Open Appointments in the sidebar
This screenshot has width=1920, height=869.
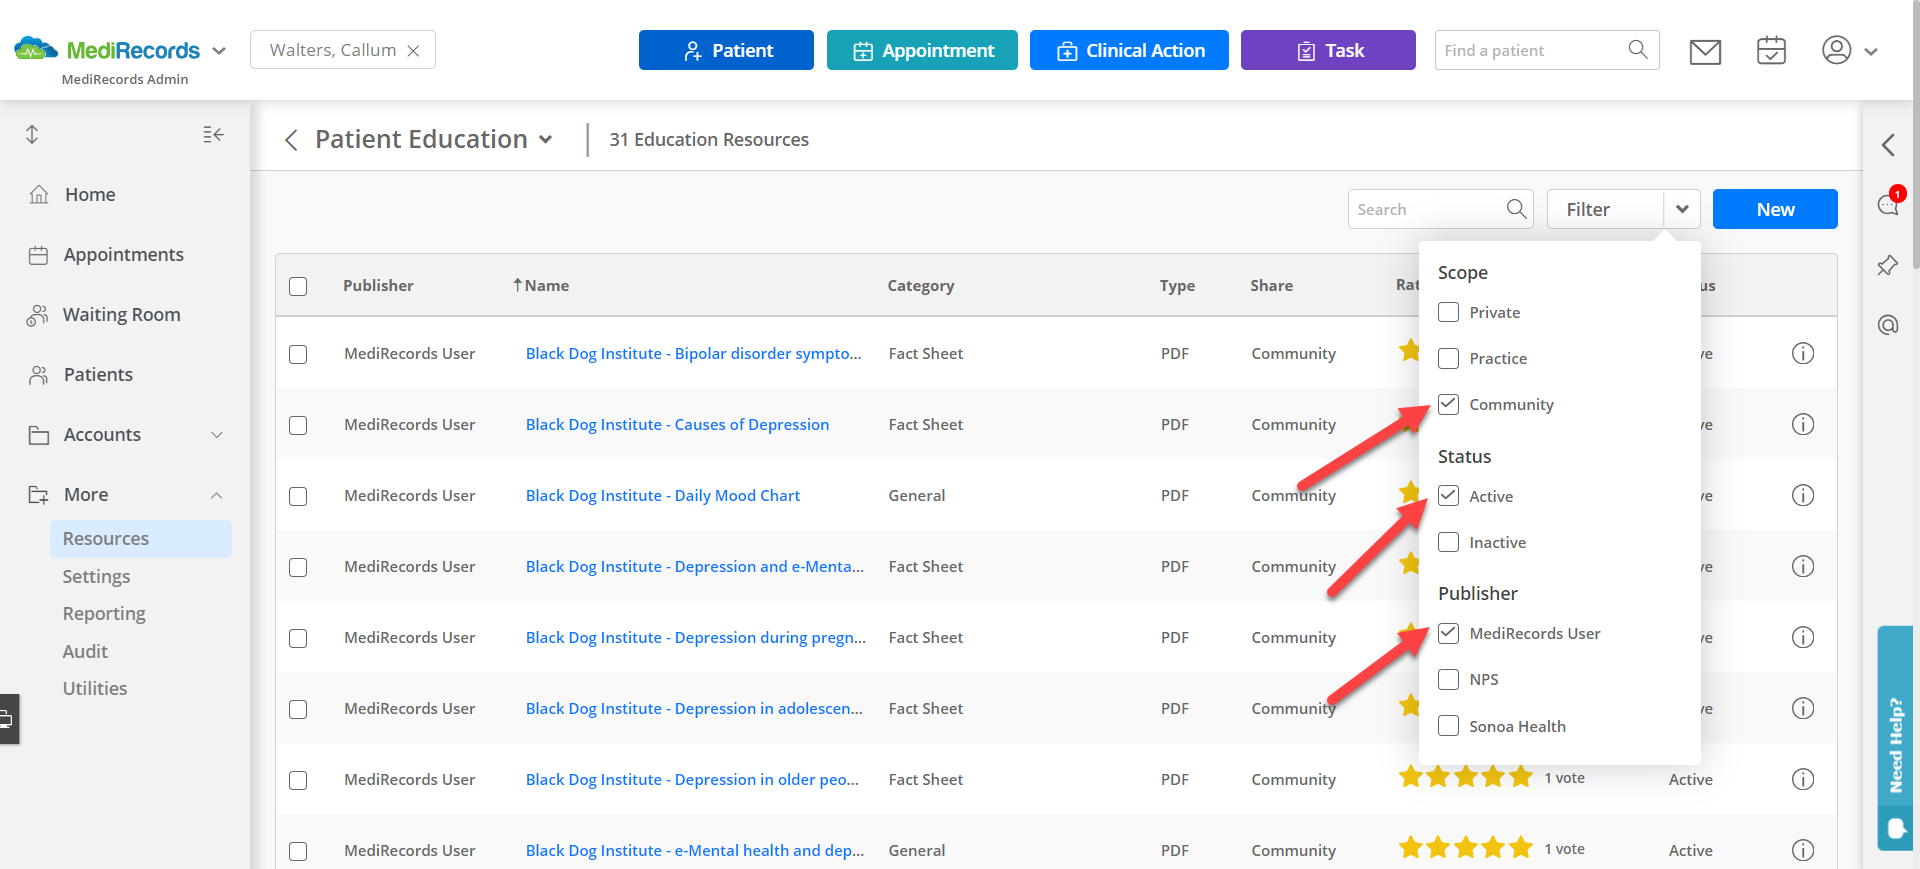pyautogui.click(x=123, y=255)
